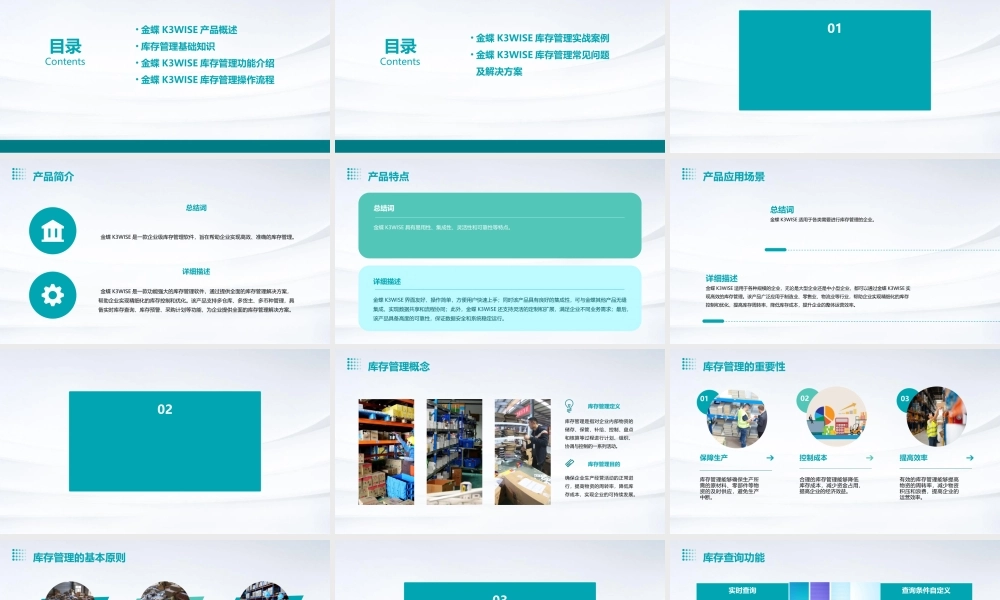This screenshot has height=600, width=1000.
Task: Click the 金蝶 K3WISE 库存管理功能介绍 entry
Action: point(207,62)
